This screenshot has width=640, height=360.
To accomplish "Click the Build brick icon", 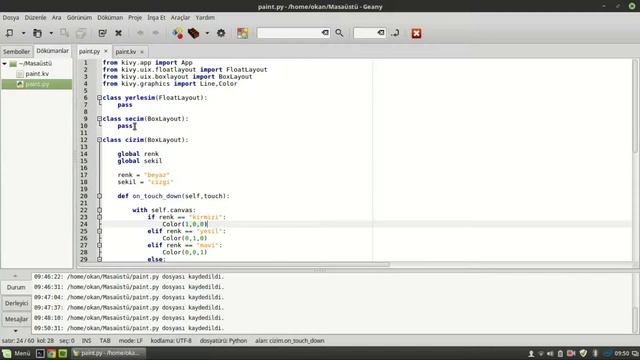I will tap(193, 33).
